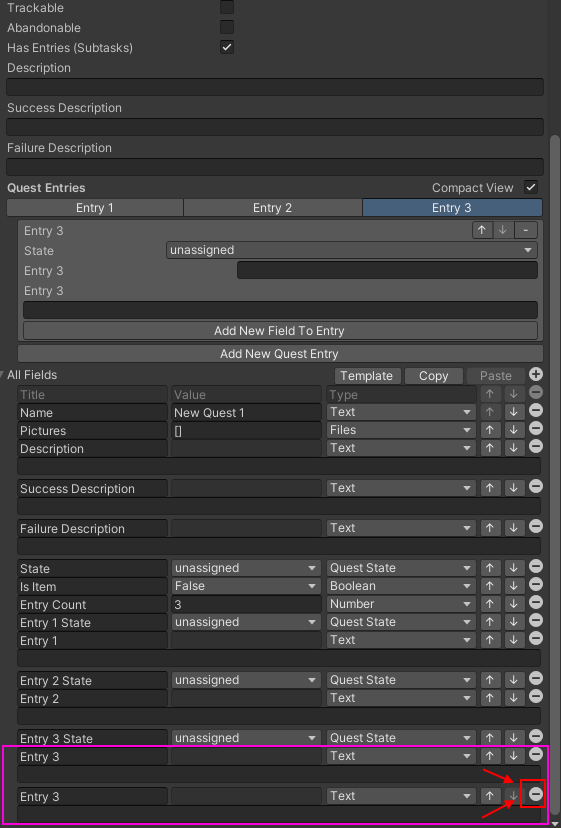This screenshot has width=561, height=828.
Task: Move the Entry Count field up
Action: 490,604
